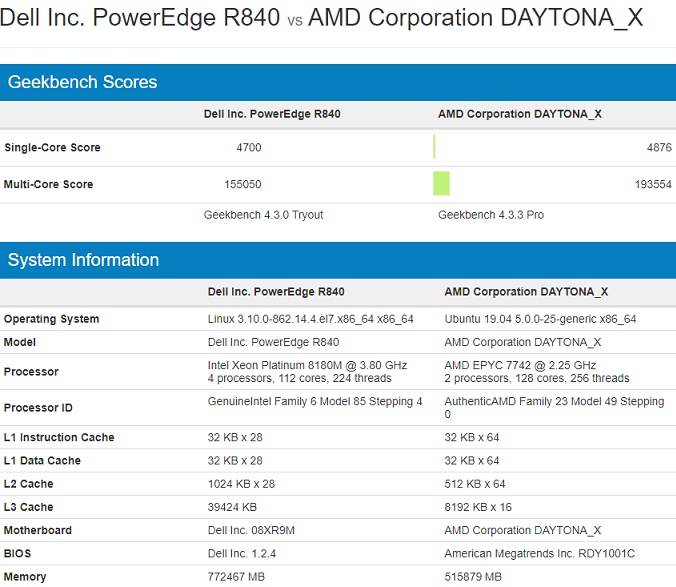The width and height of the screenshot is (676, 587).
Task: Click AuthenticAMD Family 23 Model 49 value
Action: (554, 408)
